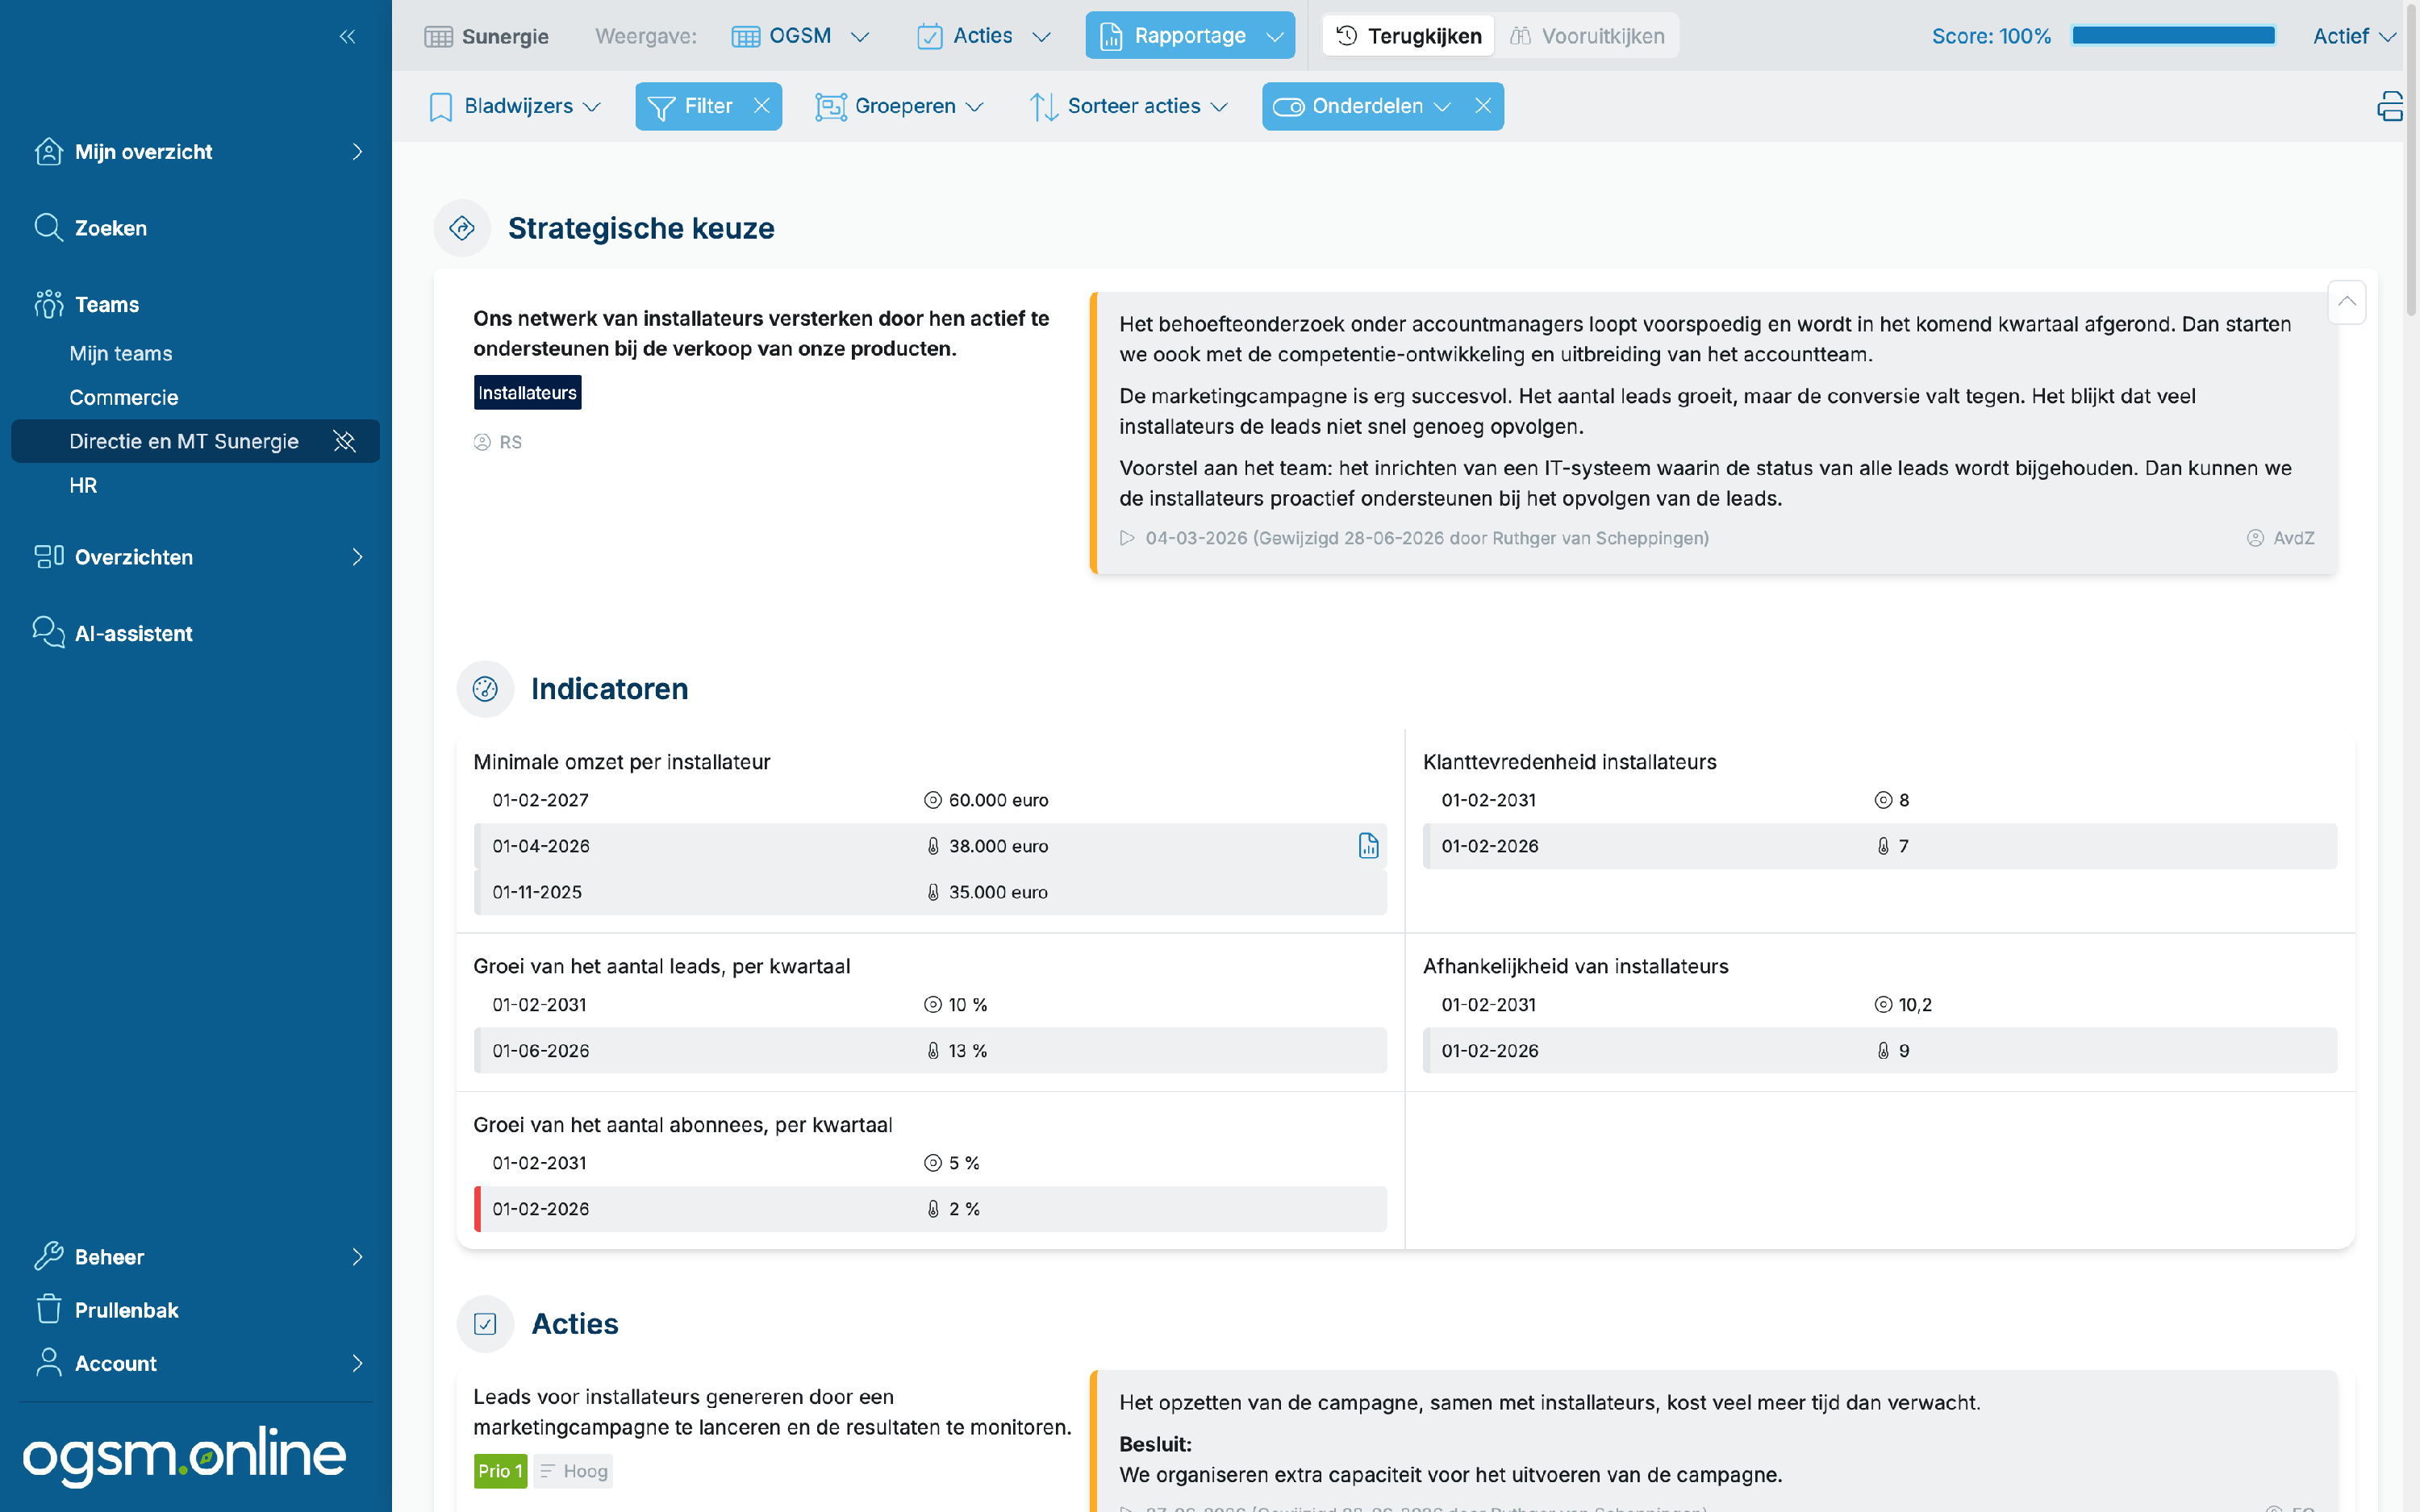
Task: Toggle the Onderdelen switch
Action: click(x=1288, y=107)
